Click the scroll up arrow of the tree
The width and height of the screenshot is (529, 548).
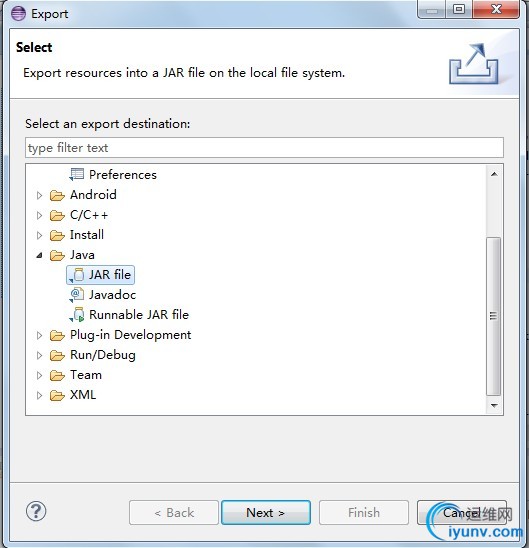494,174
